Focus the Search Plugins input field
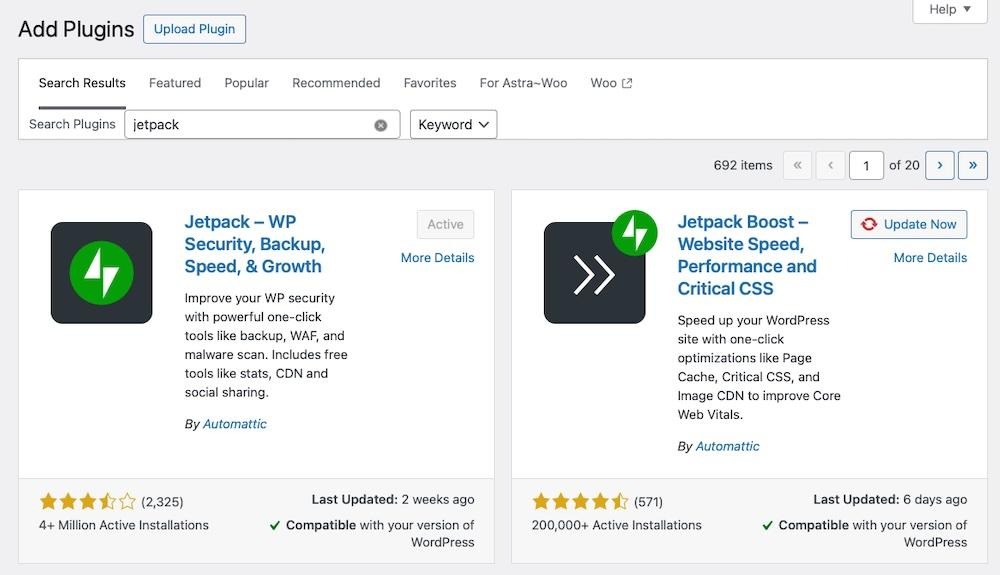 [262, 124]
